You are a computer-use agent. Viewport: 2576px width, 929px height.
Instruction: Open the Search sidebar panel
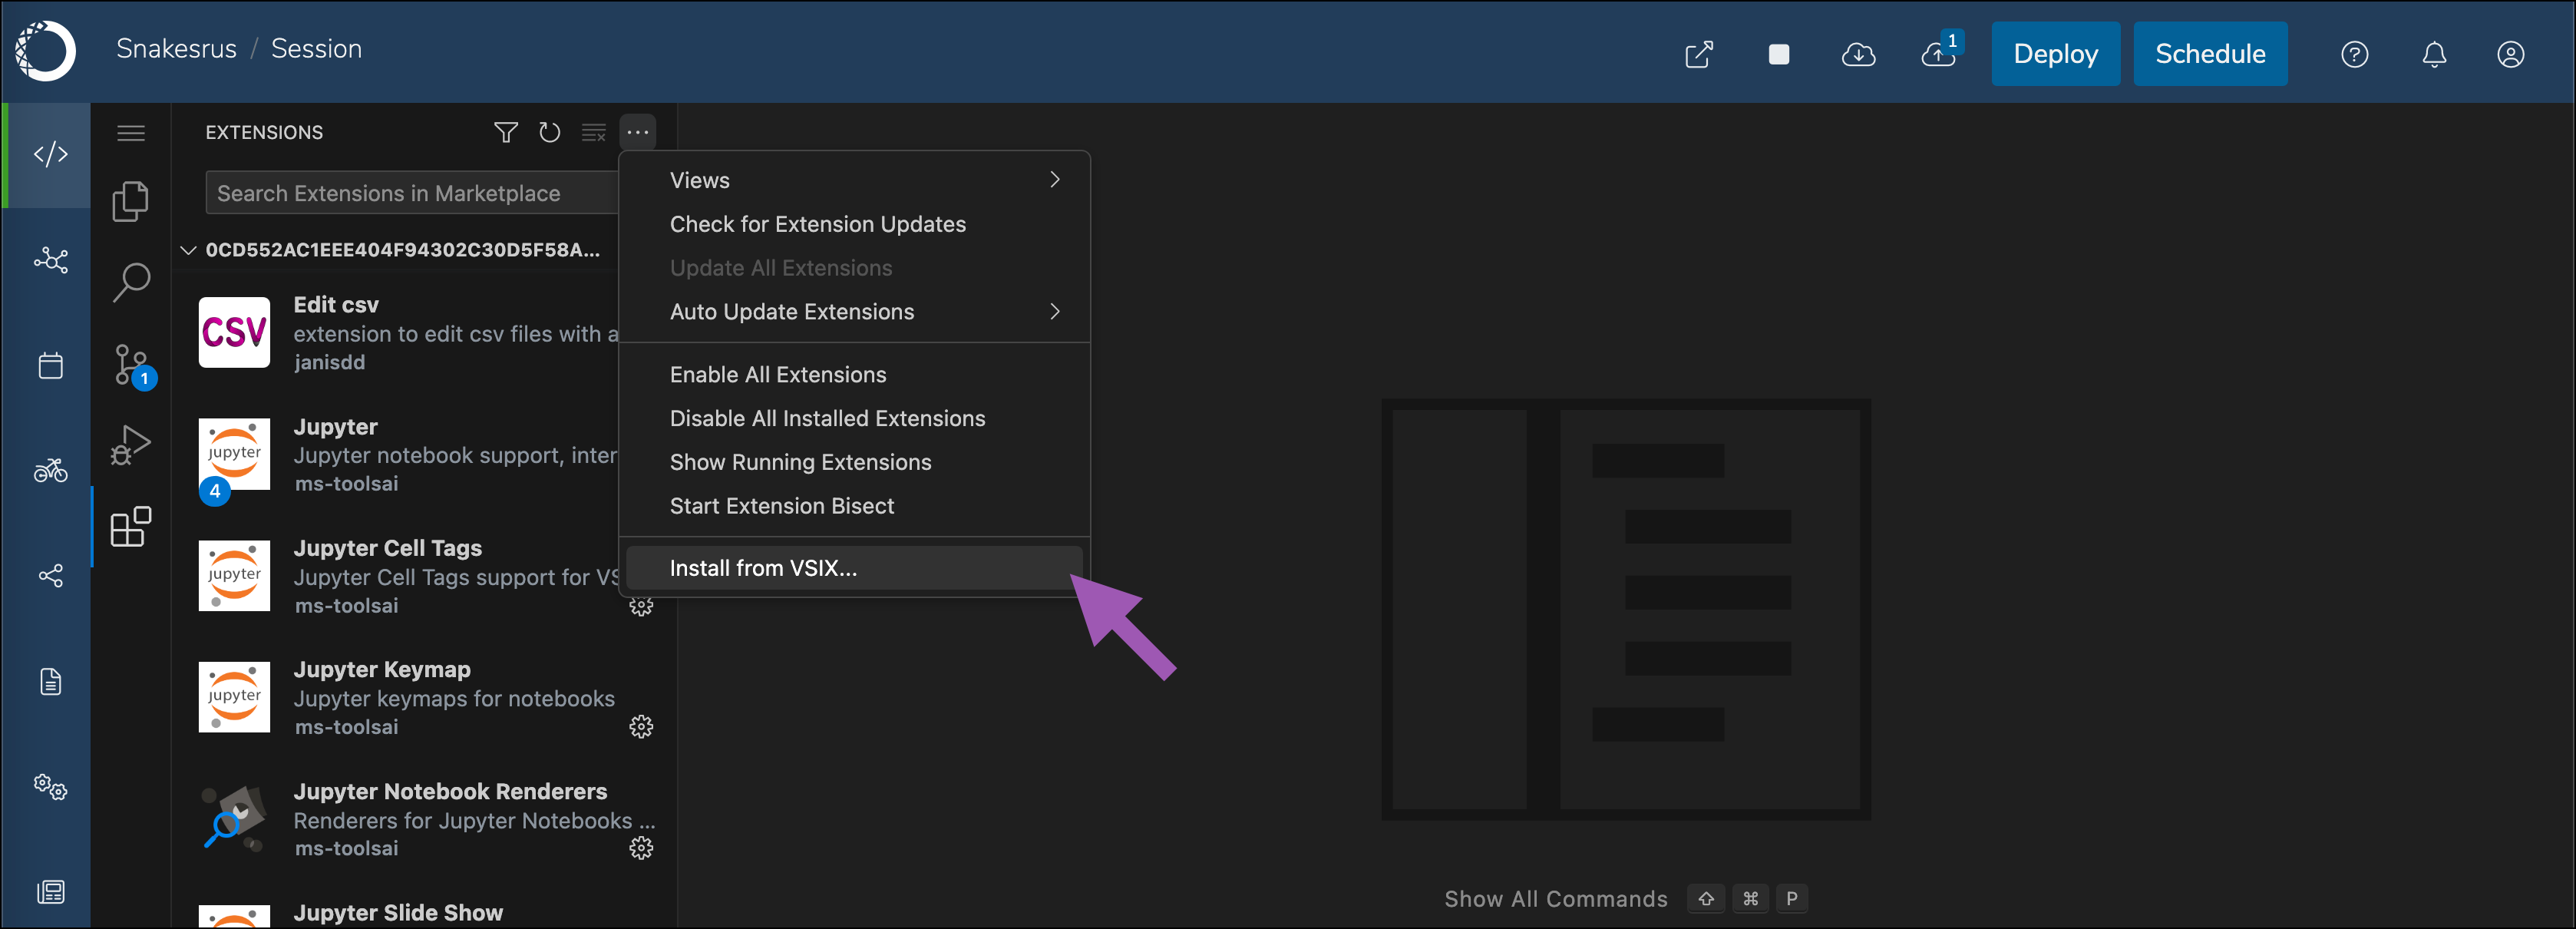pos(131,282)
